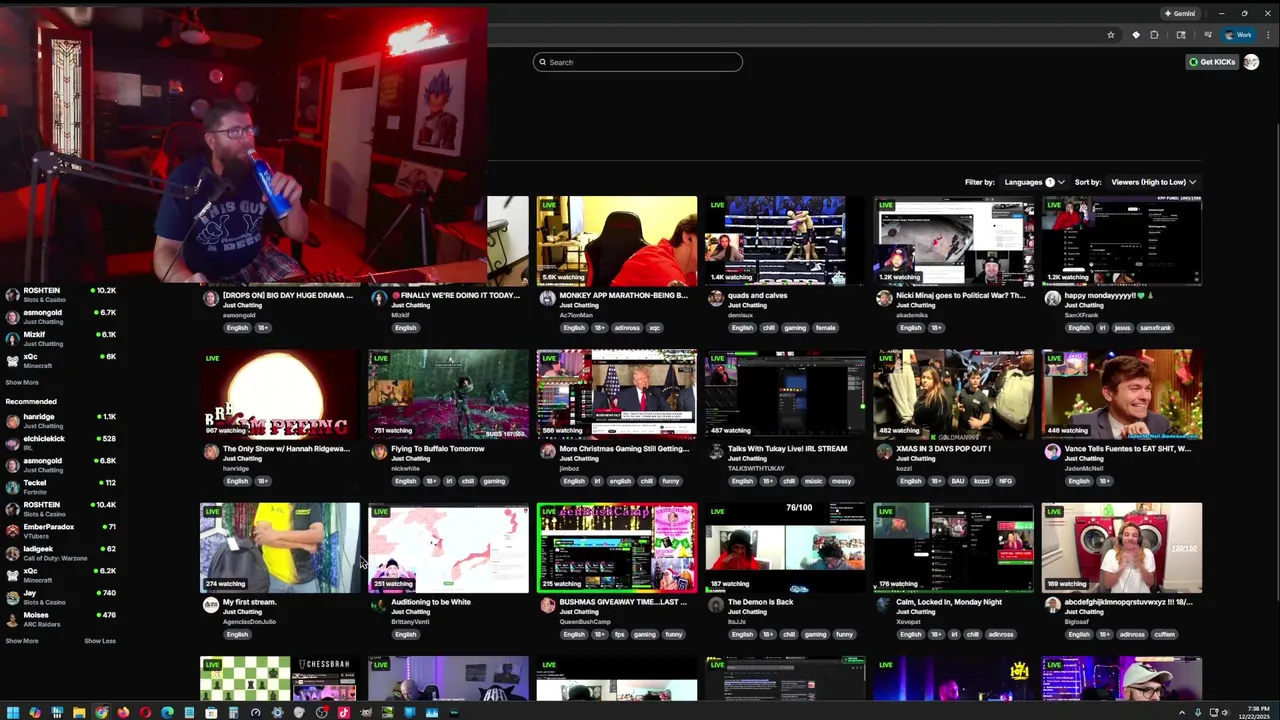
Task: Open ROSHTEIN channel with 10.2K viewers
Action: coord(60,294)
